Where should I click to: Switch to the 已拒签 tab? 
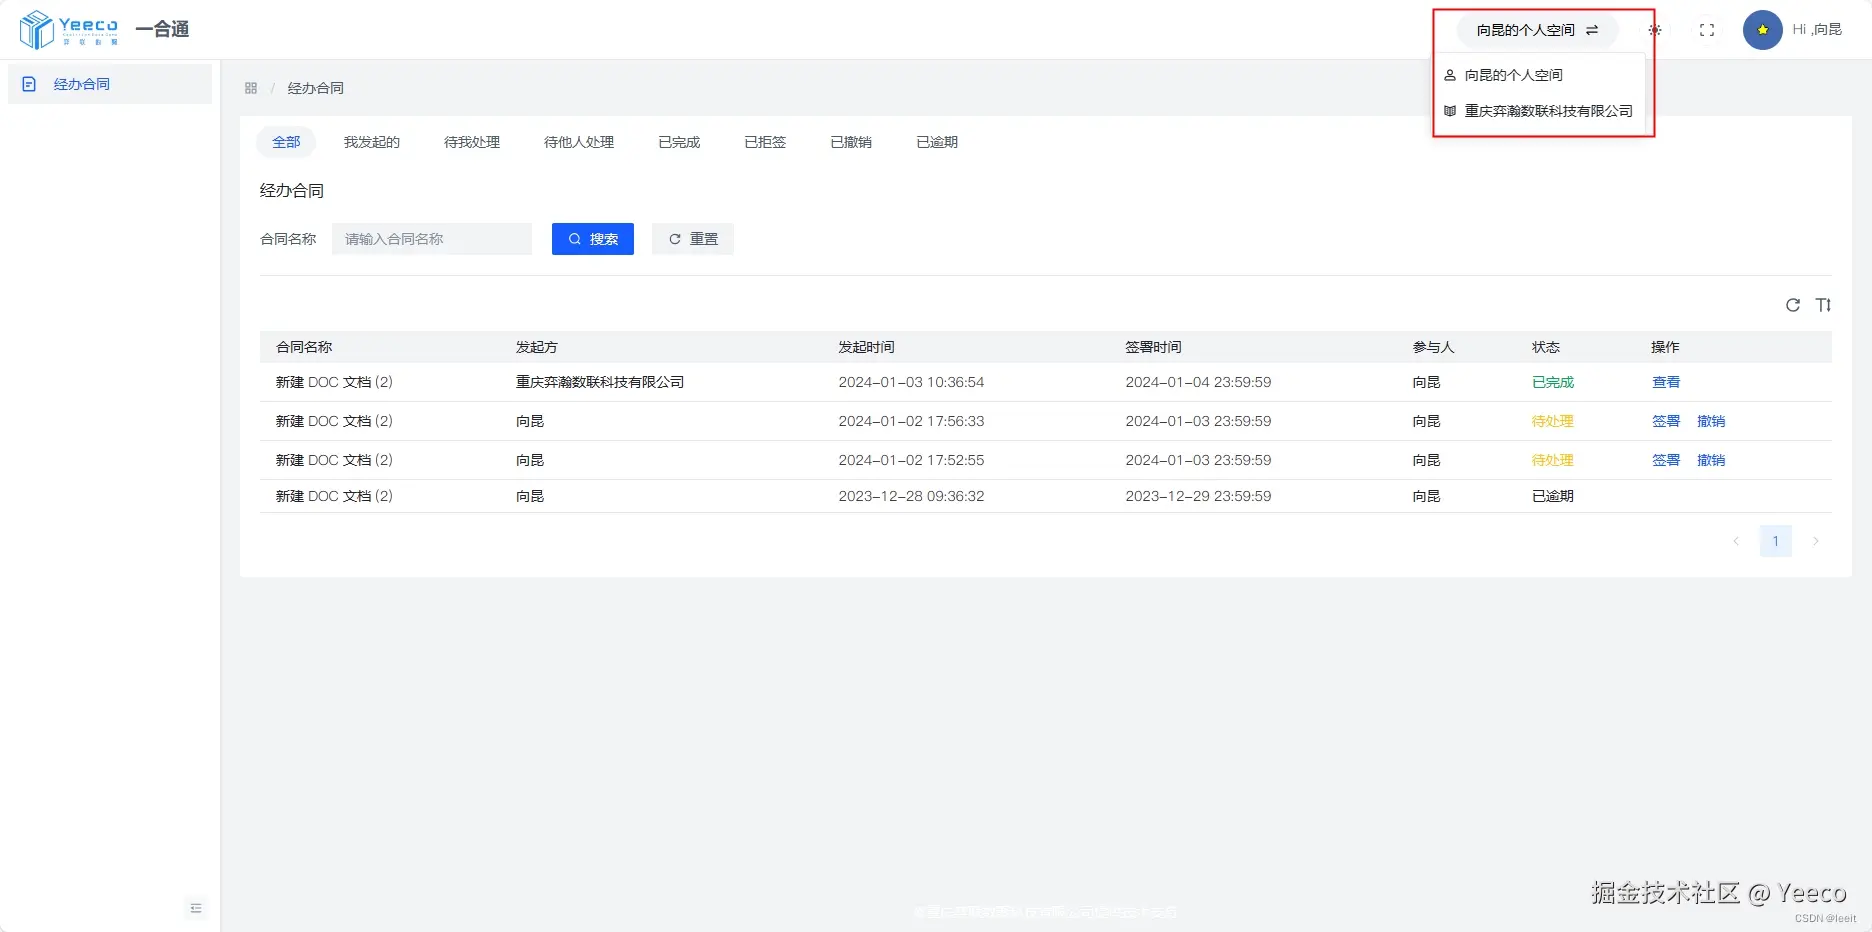click(x=765, y=142)
